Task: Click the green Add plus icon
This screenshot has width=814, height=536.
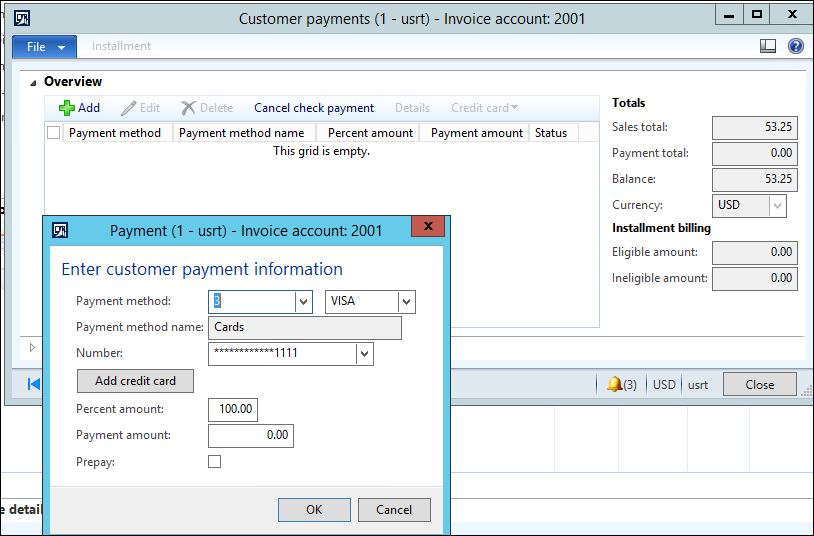Action: (x=67, y=108)
